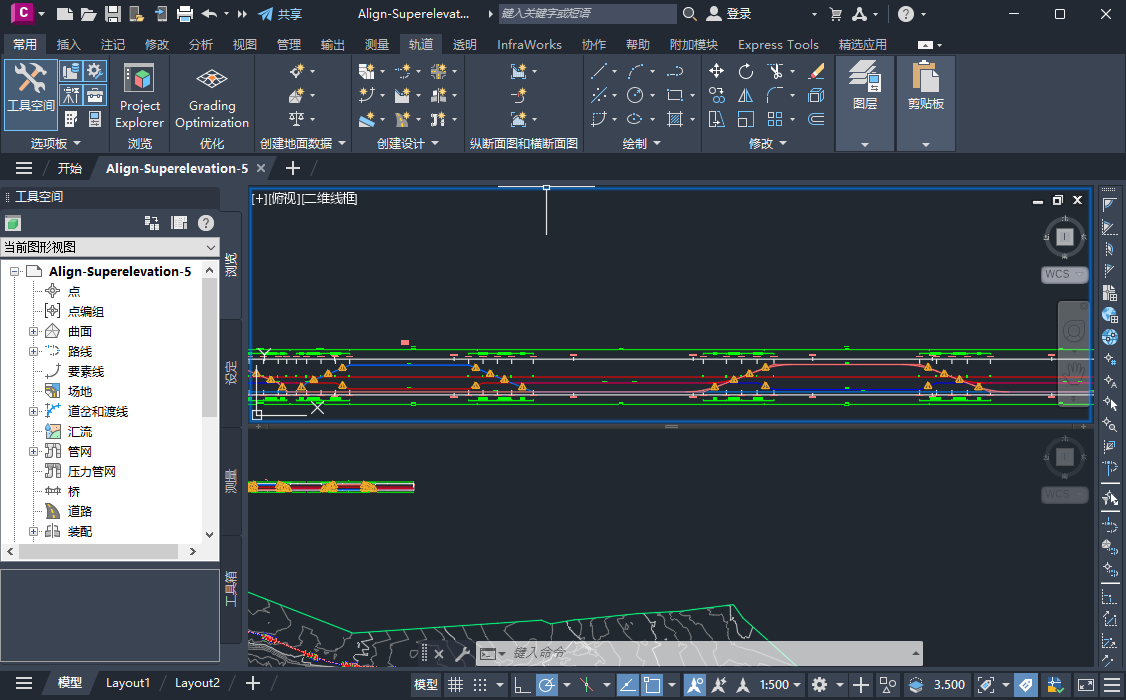Switch to the 轨道 ribbon tab
Screen dimensions: 1126x700
(421, 44)
